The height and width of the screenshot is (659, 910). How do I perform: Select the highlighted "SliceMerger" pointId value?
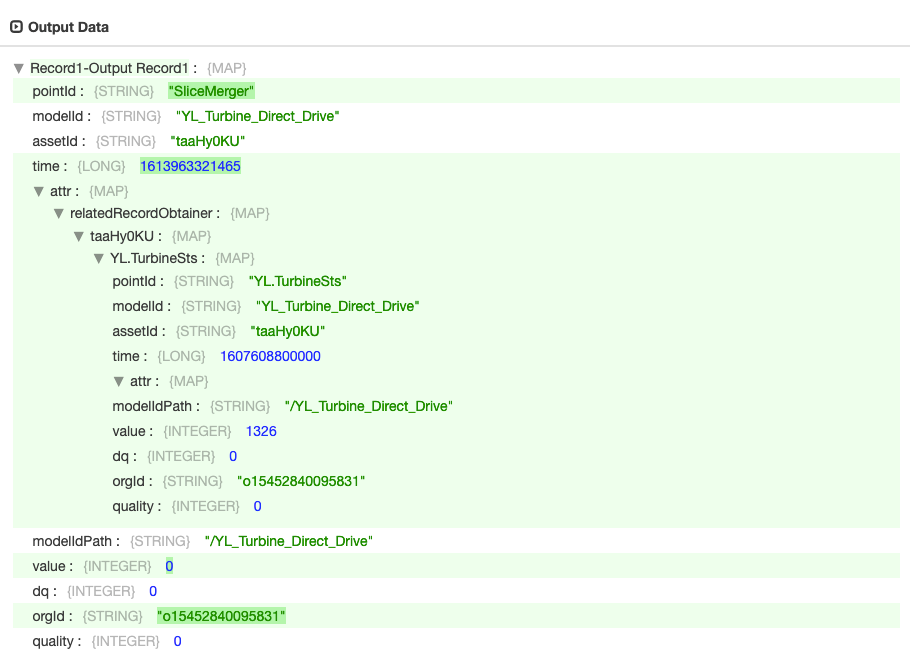(211, 91)
